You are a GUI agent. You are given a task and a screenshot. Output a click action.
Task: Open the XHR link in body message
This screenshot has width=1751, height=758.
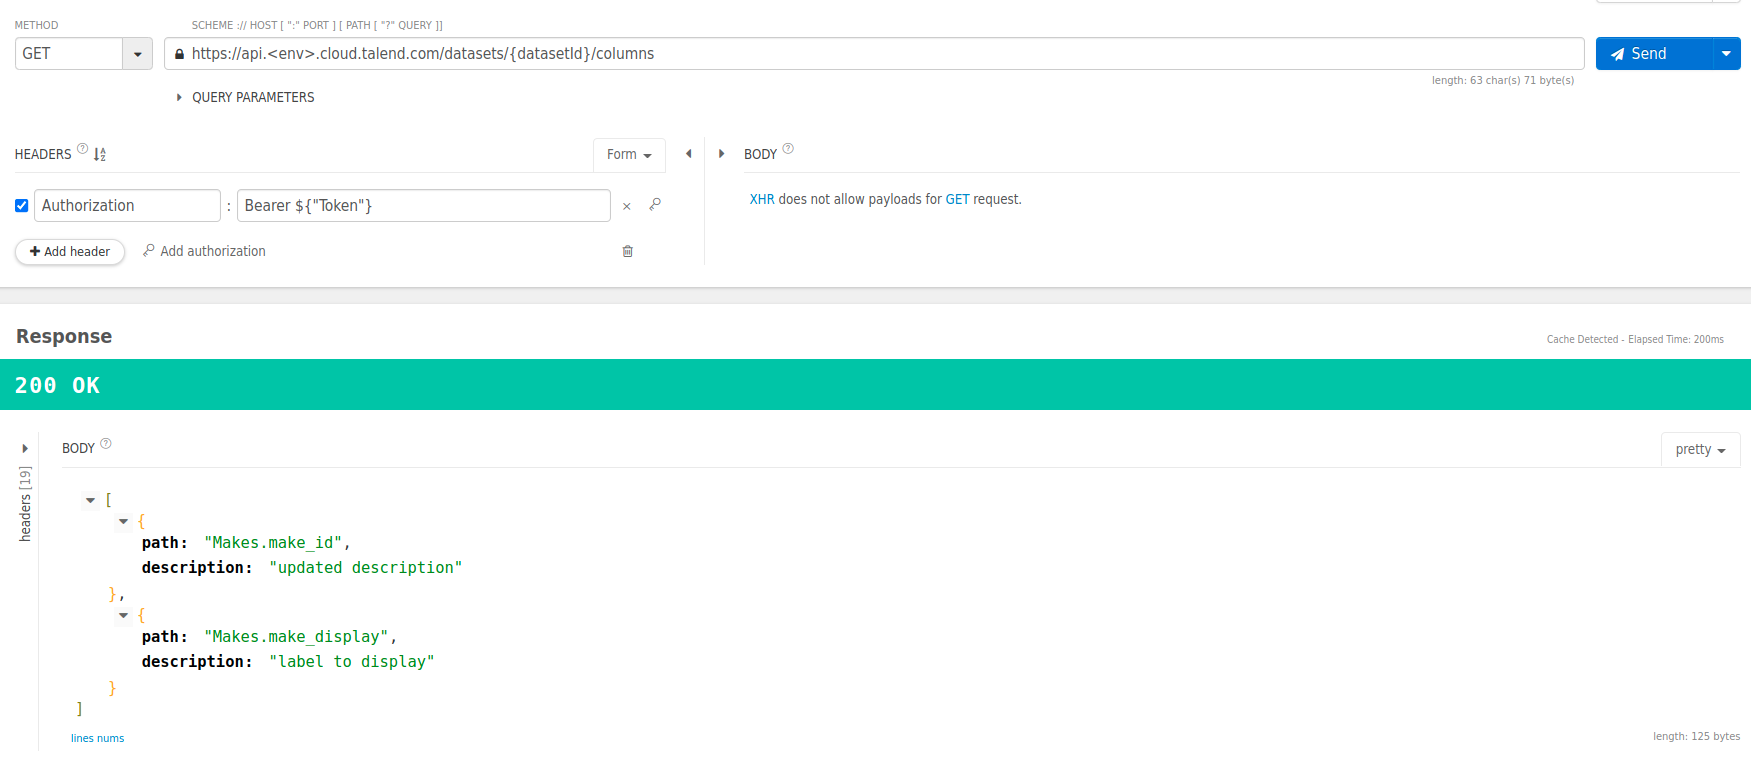click(762, 200)
